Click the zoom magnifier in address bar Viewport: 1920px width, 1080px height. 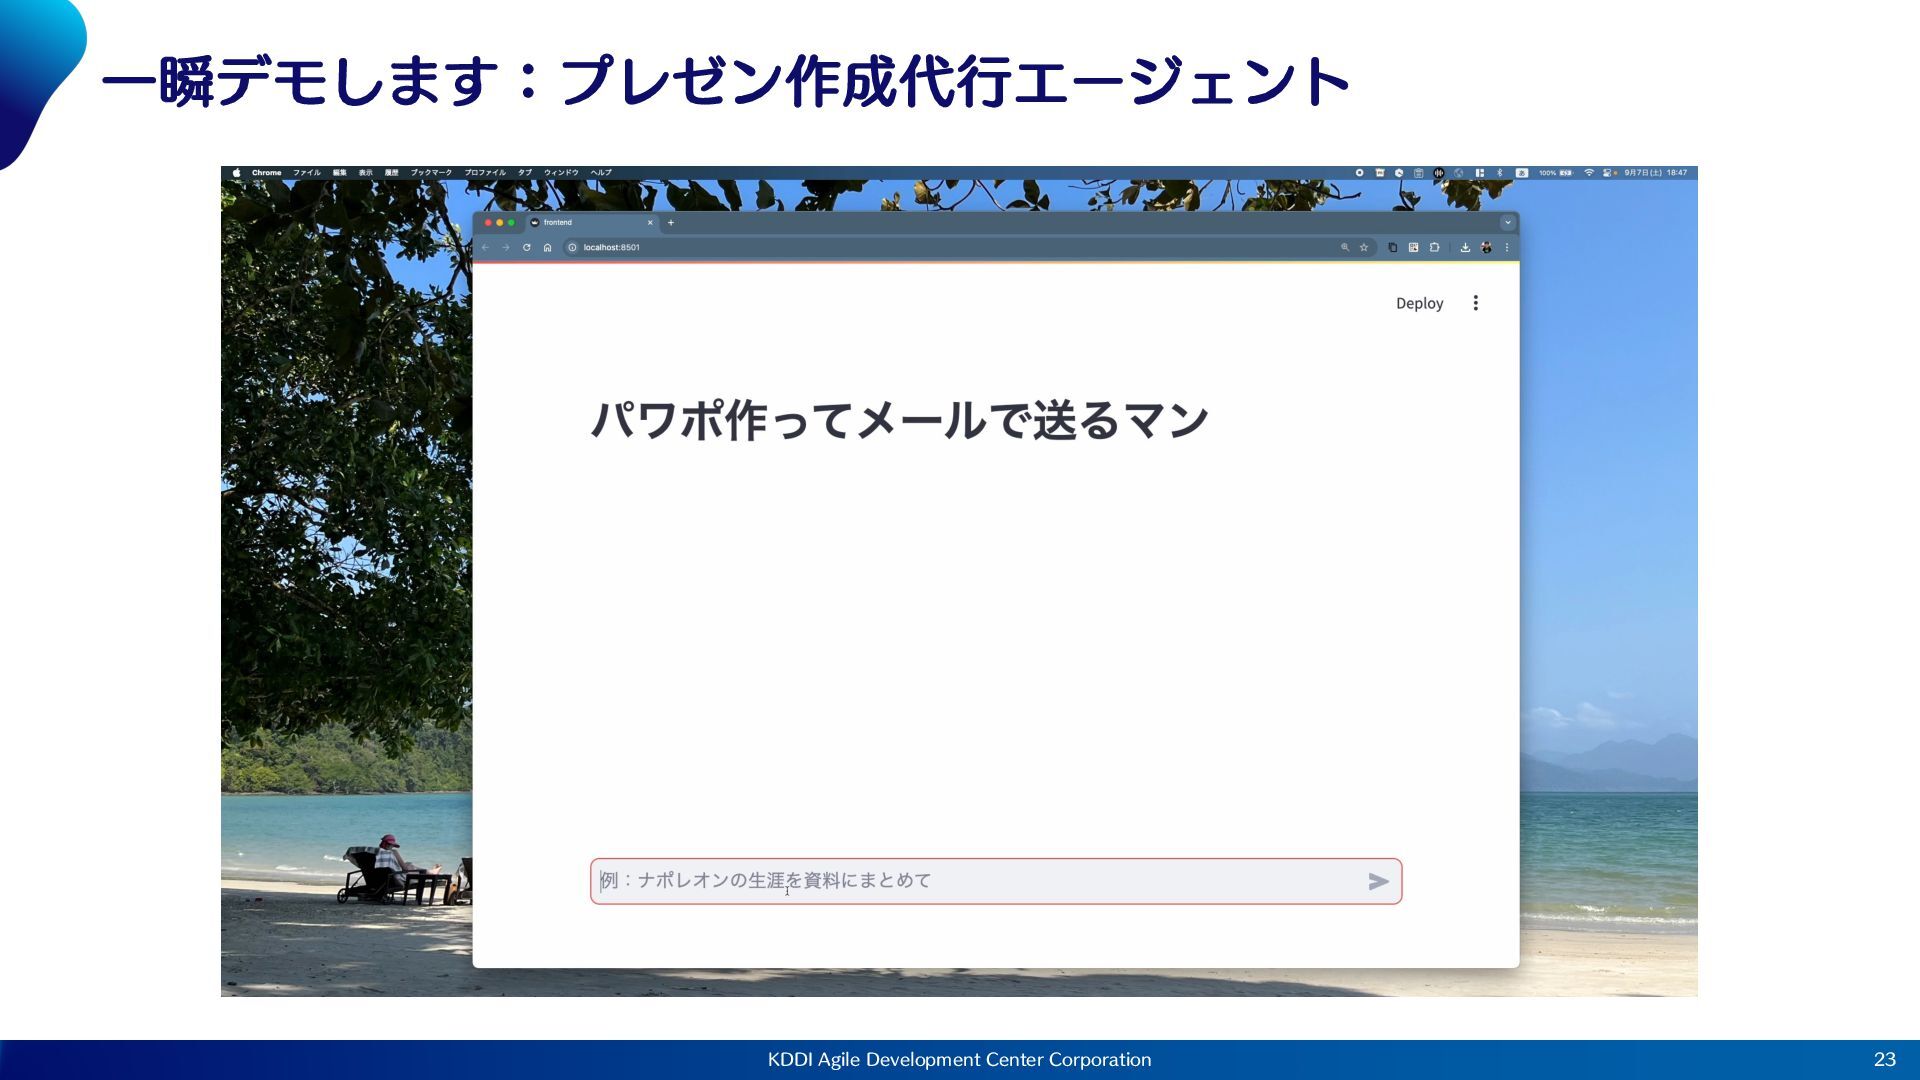(x=1345, y=247)
